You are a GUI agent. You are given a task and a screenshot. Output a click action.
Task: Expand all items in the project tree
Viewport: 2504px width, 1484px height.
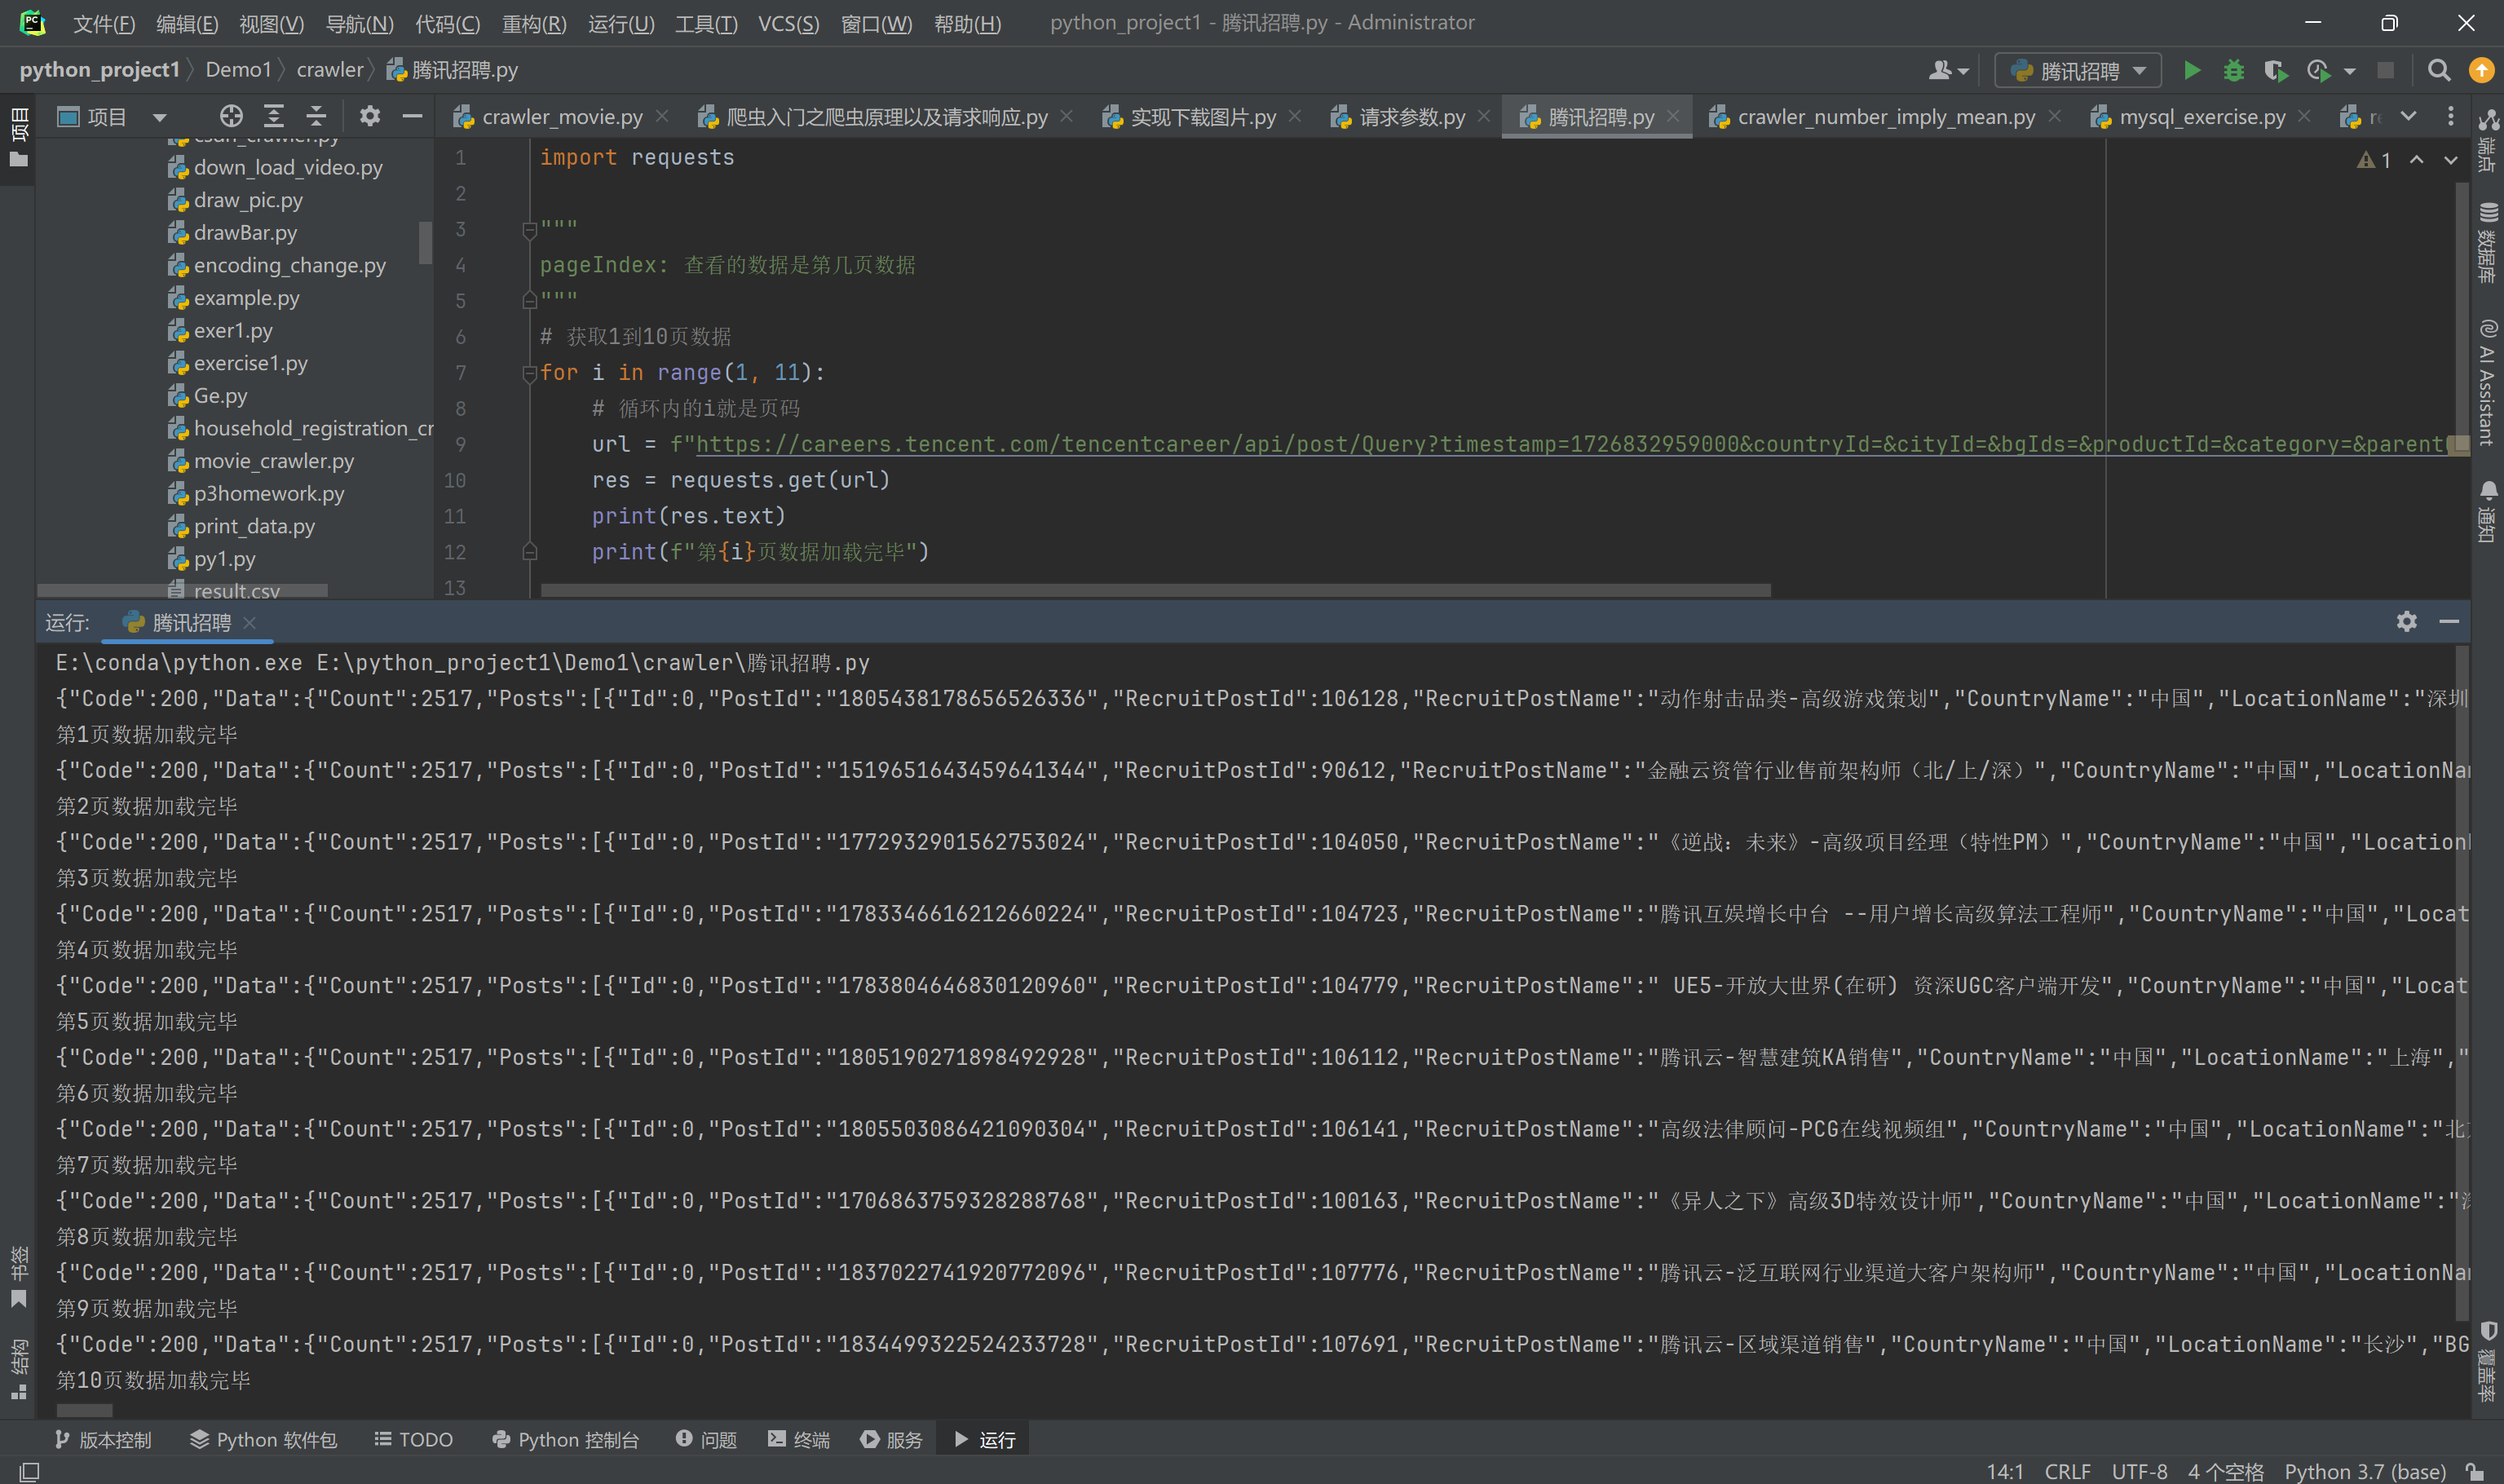pos(274,116)
